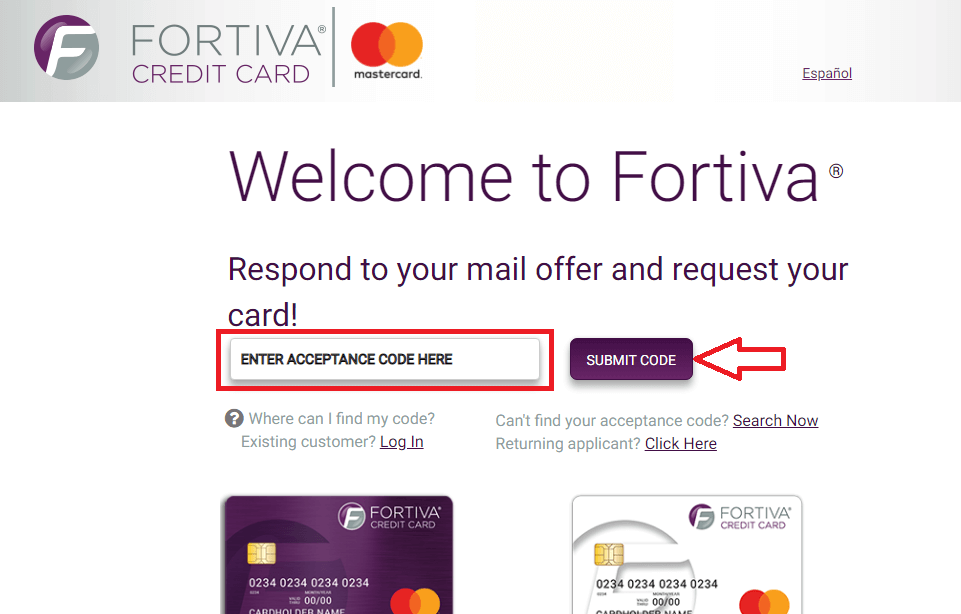Click the gold chip on purple card
961x614 pixels.
pos(261,553)
